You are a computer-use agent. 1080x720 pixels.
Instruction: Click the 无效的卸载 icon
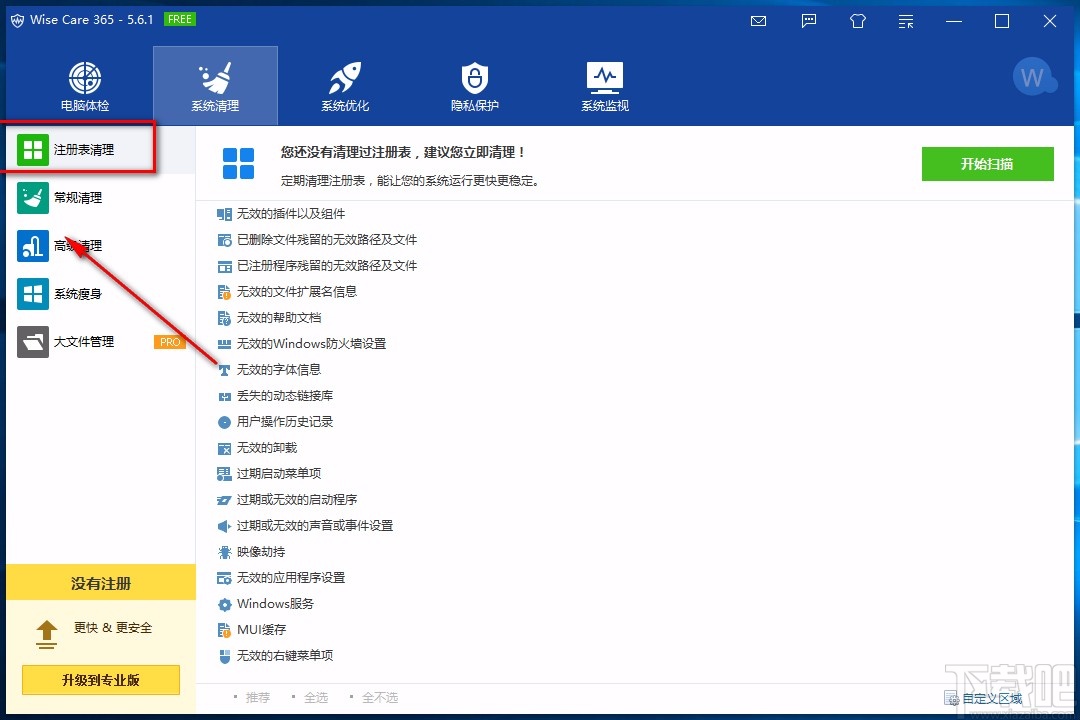[224, 449]
